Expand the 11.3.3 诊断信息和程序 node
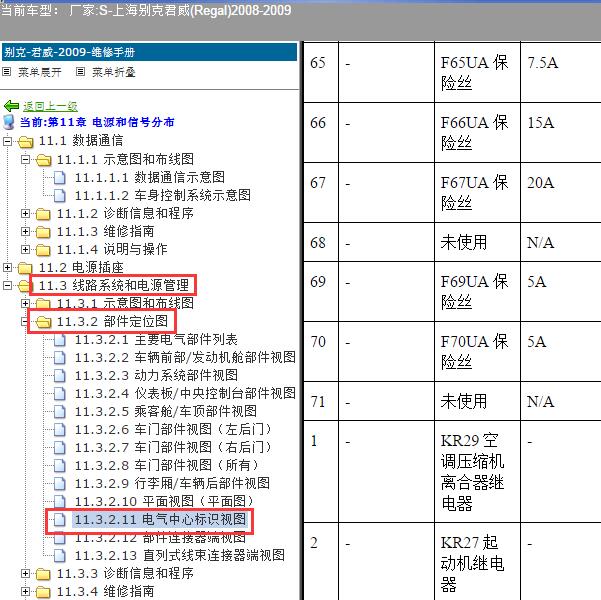The image size is (601, 600). [25, 573]
